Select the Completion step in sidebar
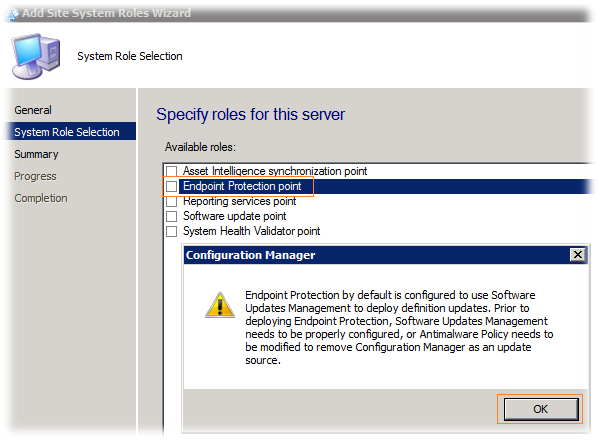Screen dimensions: 598x440 coord(41,198)
